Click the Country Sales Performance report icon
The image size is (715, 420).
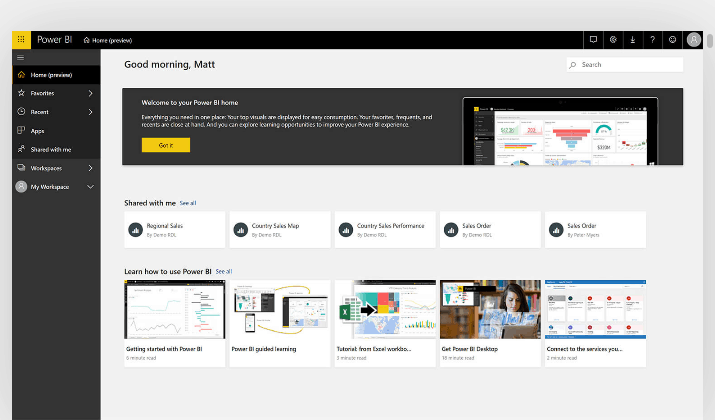(x=346, y=230)
